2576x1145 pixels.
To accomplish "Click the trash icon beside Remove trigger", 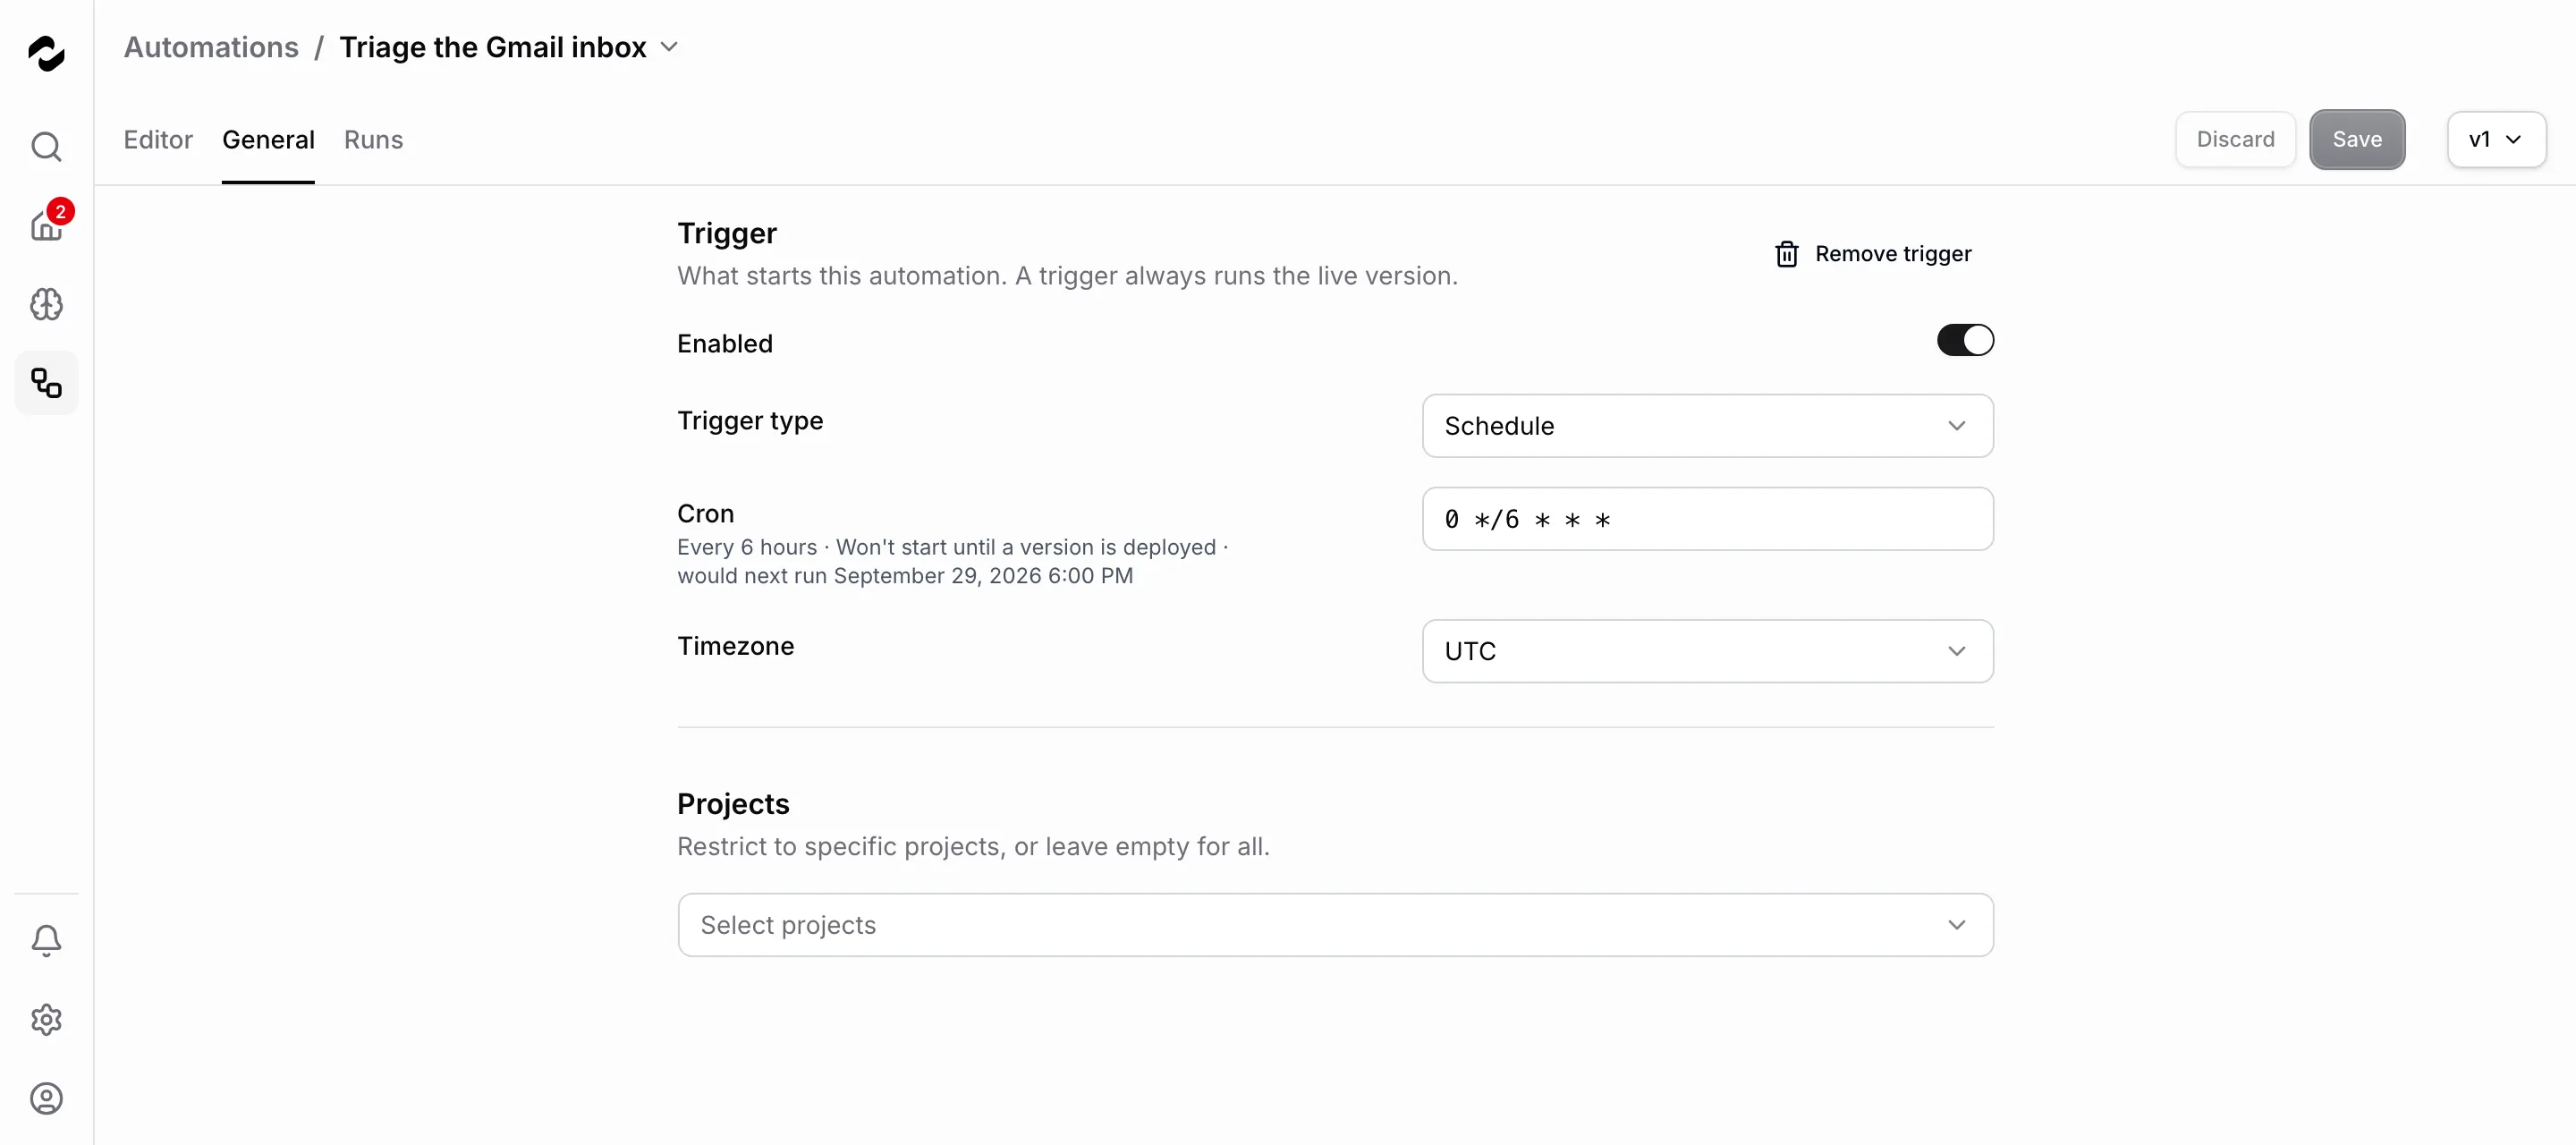I will tap(1786, 254).
